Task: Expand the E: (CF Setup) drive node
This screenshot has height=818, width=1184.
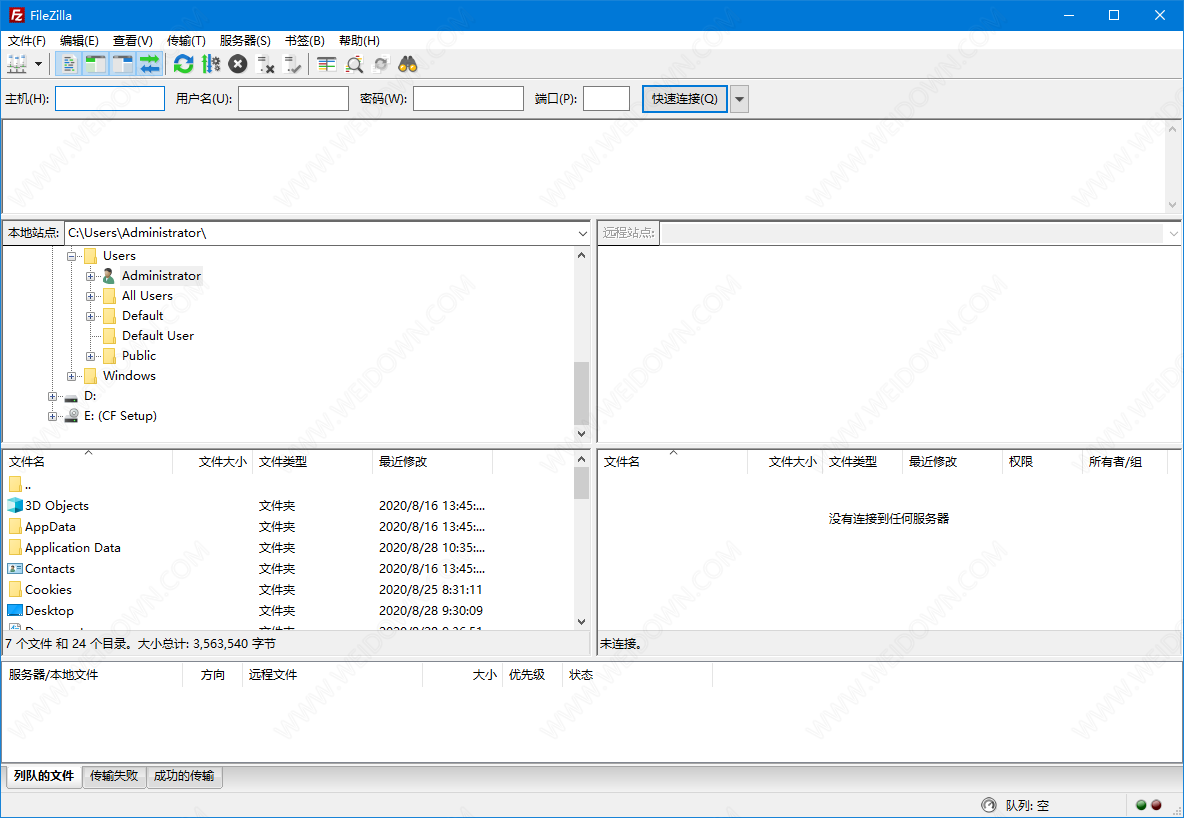Action: pyautogui.click(x=52, y=416)
